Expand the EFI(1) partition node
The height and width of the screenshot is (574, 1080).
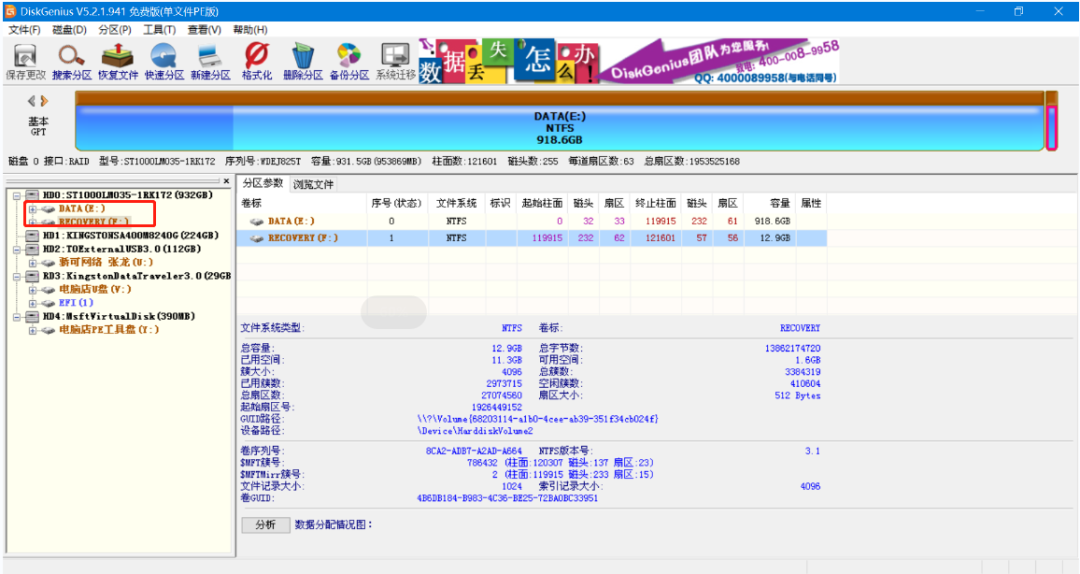click(32, 303)
